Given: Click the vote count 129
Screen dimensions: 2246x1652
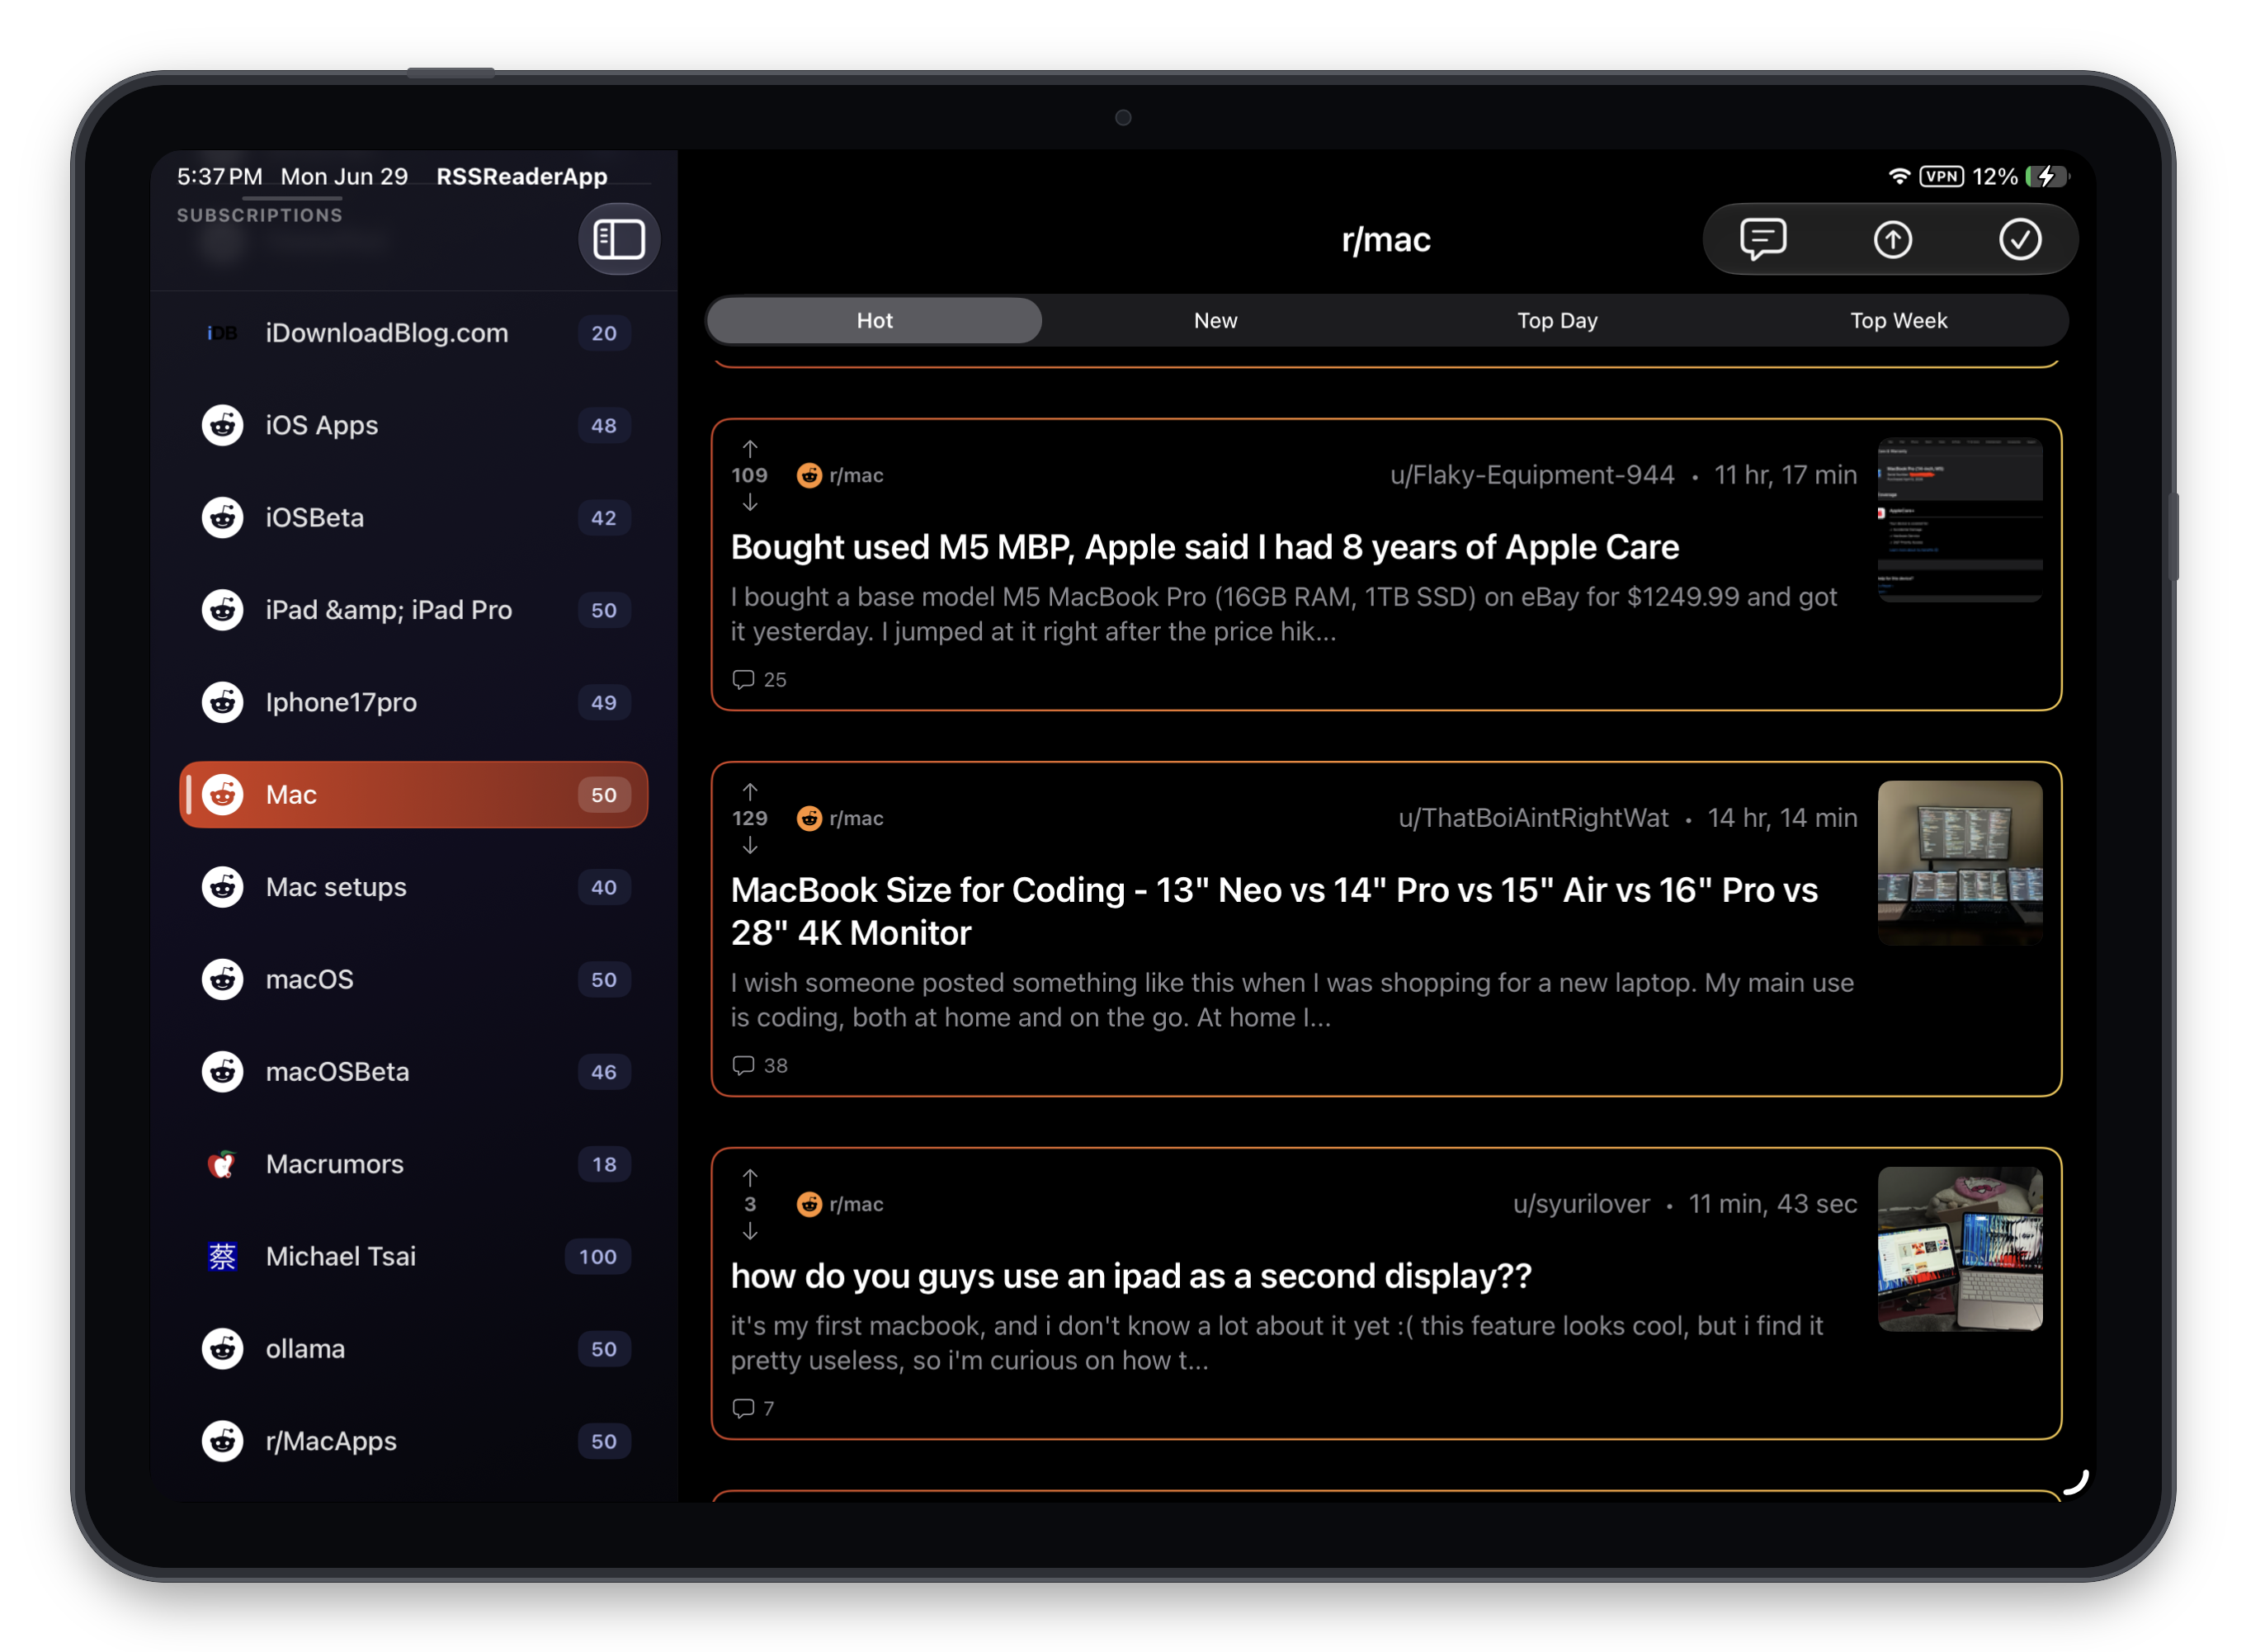Looking at the screenshot, I should tap(749, 818).
